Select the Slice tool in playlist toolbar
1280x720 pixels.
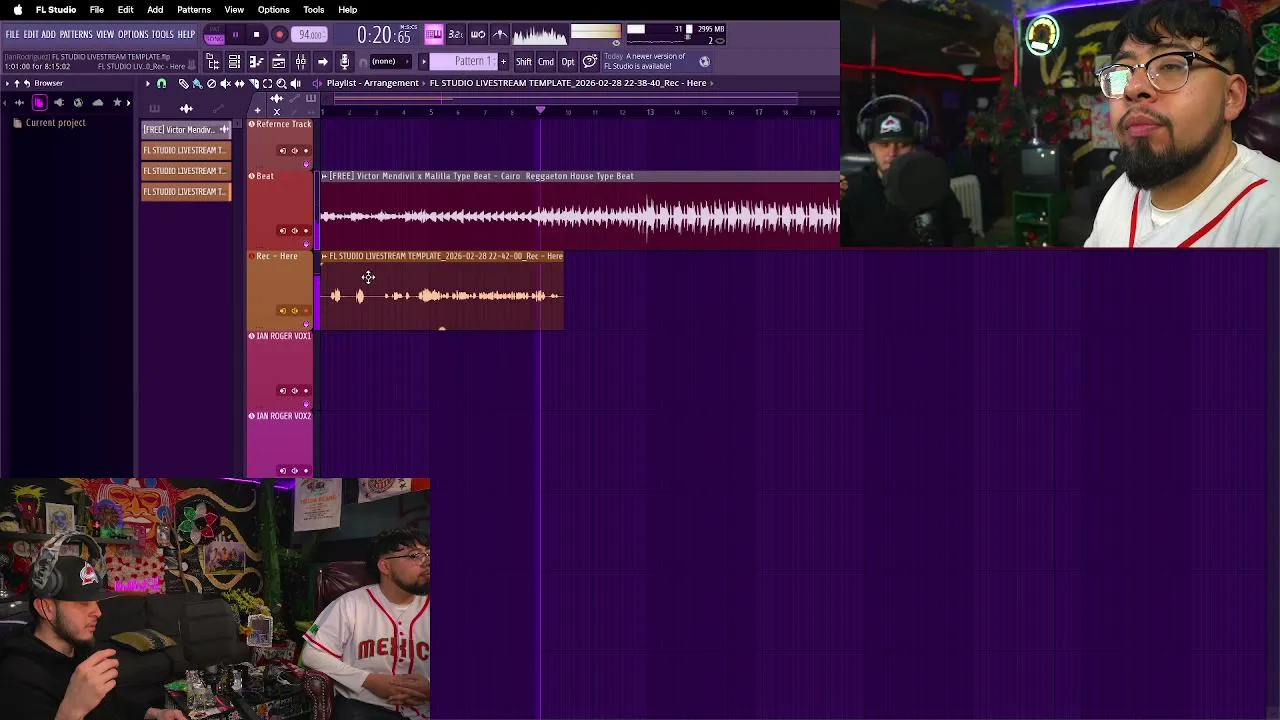tap(253, 83)
